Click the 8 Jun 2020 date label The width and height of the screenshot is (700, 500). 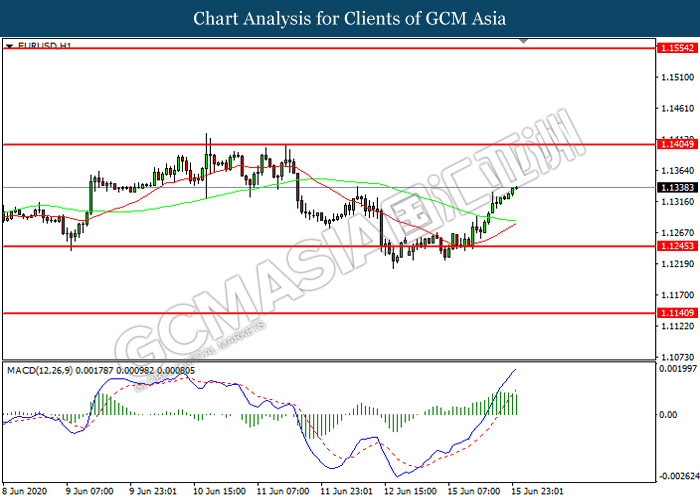point(24,492)
